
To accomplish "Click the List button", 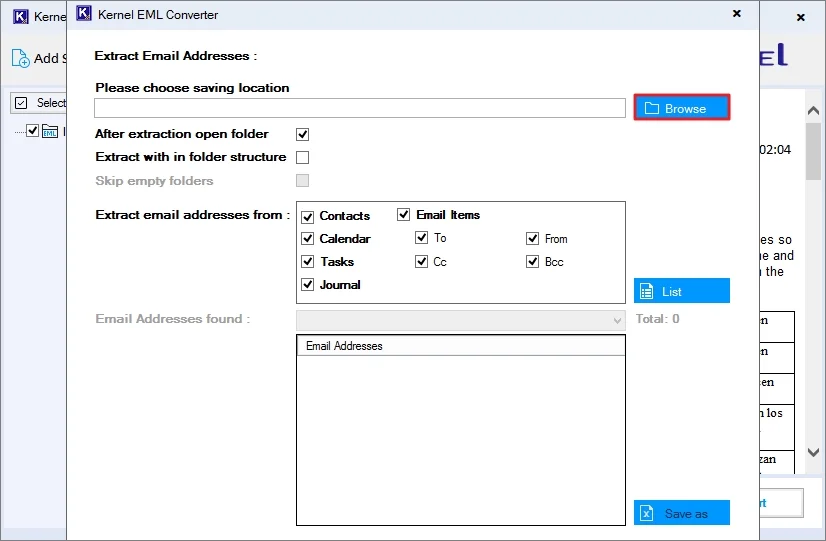I will coord(682,291).
